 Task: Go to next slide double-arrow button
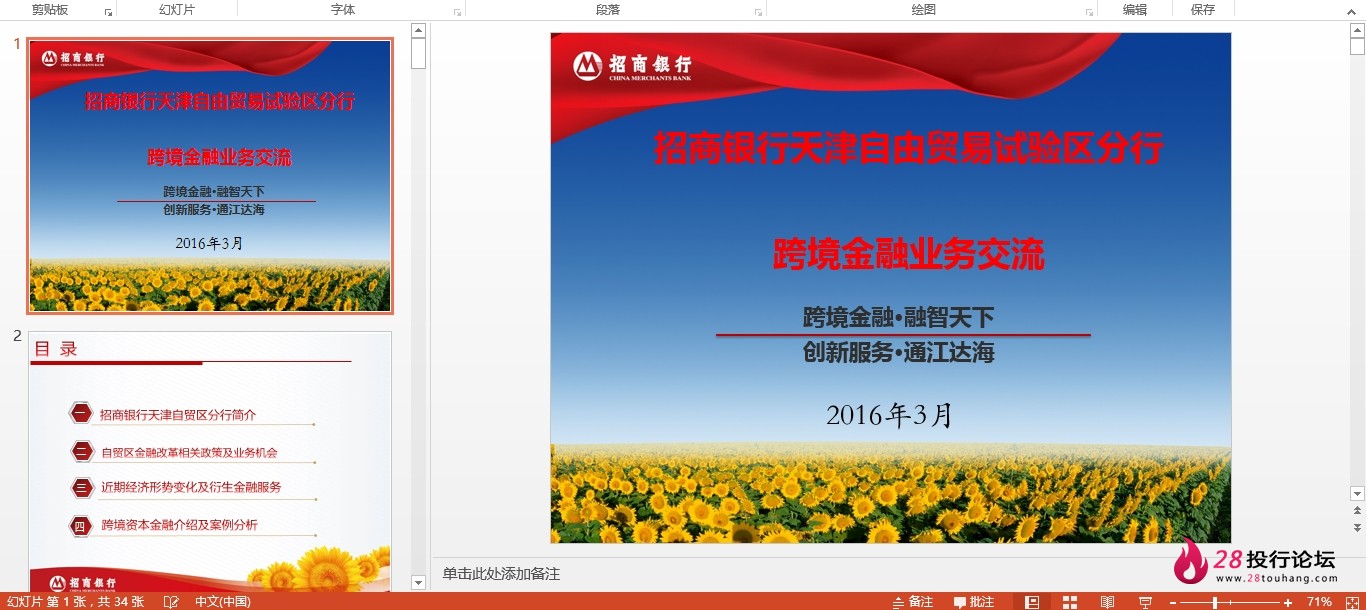pyautogui.click(x=1357, y=527)
